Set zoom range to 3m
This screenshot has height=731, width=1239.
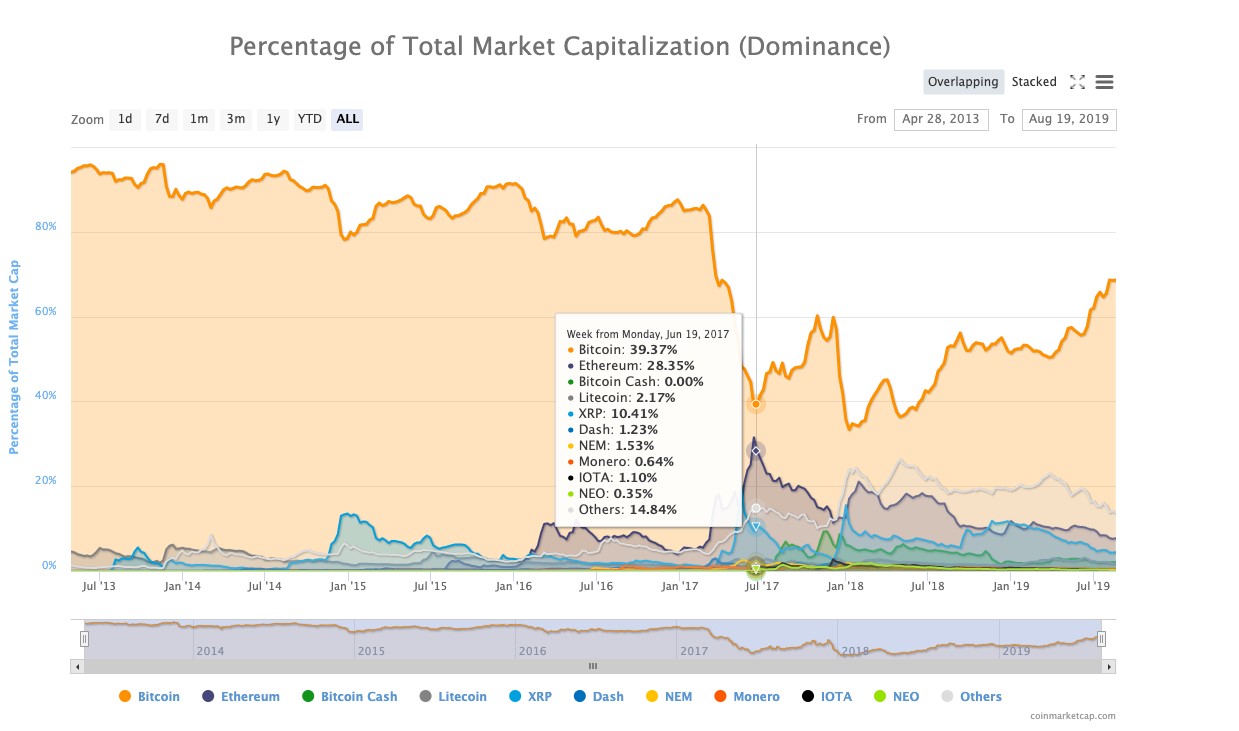236,119
